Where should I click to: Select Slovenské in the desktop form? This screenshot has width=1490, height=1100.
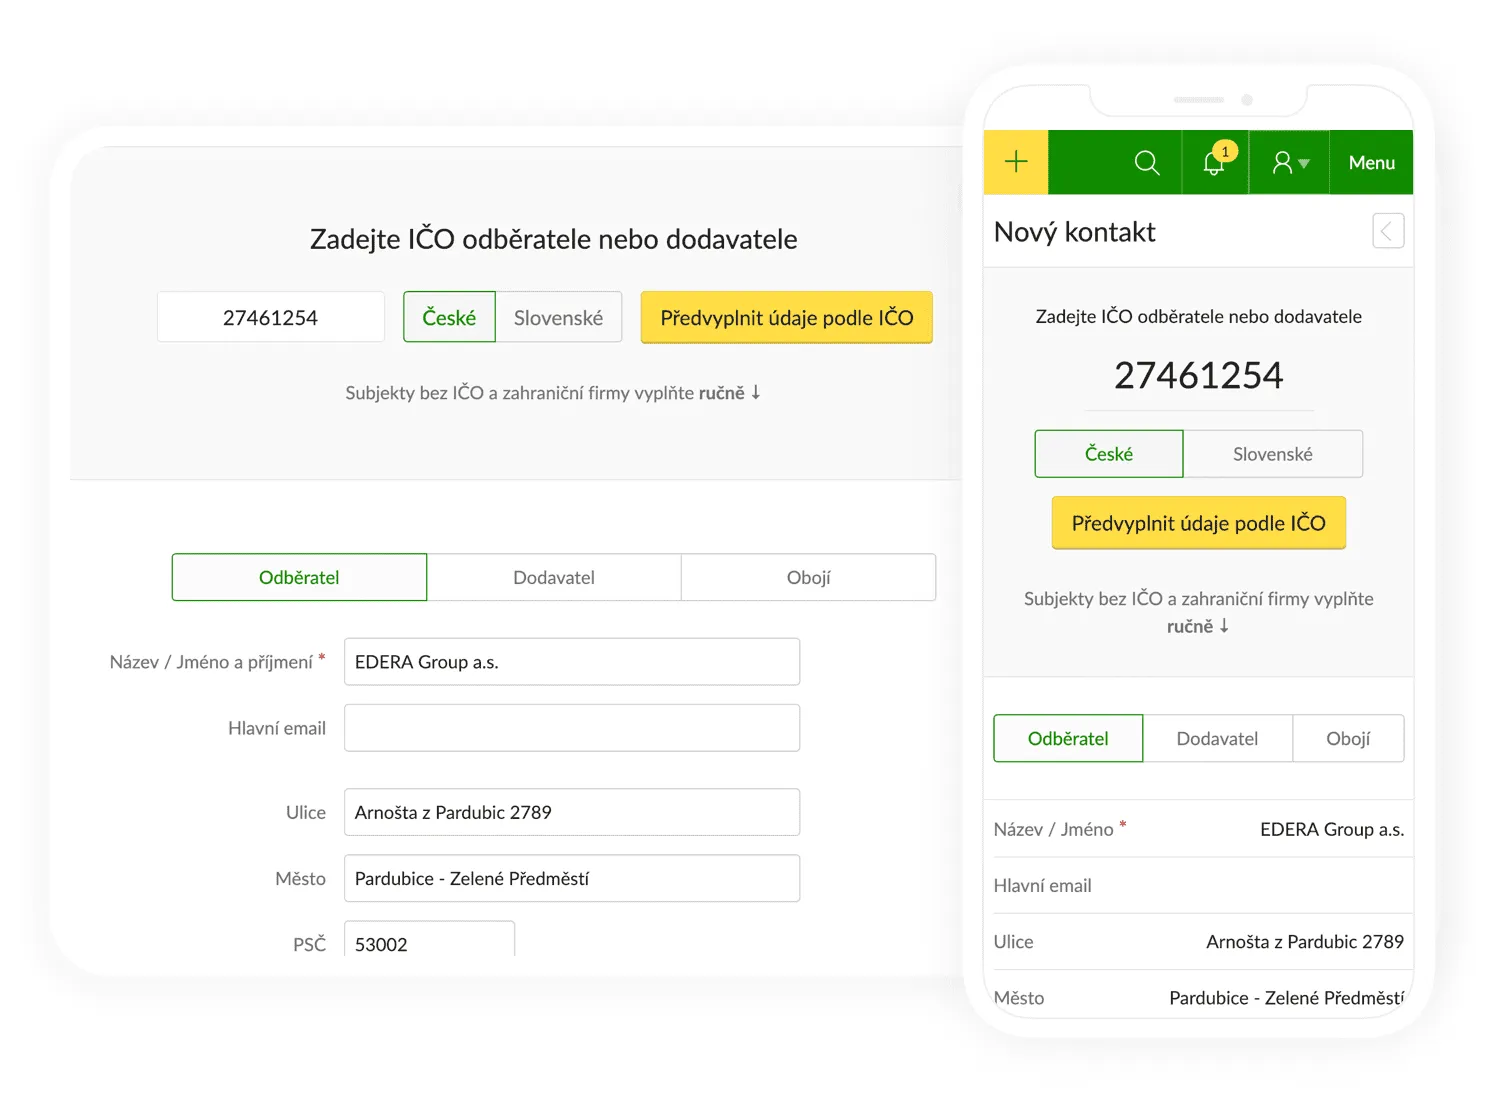(x=558, y=317)
